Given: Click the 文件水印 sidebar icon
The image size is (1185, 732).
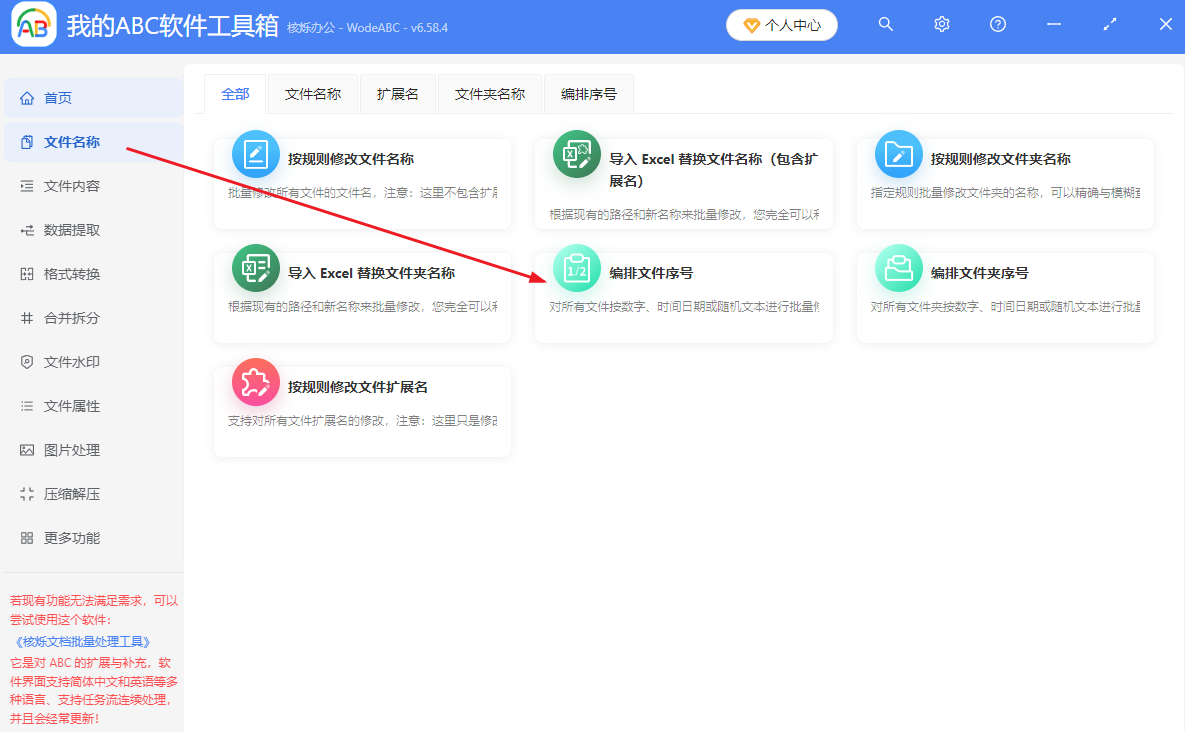Looking at the screenshot, I should coord(27,362).
